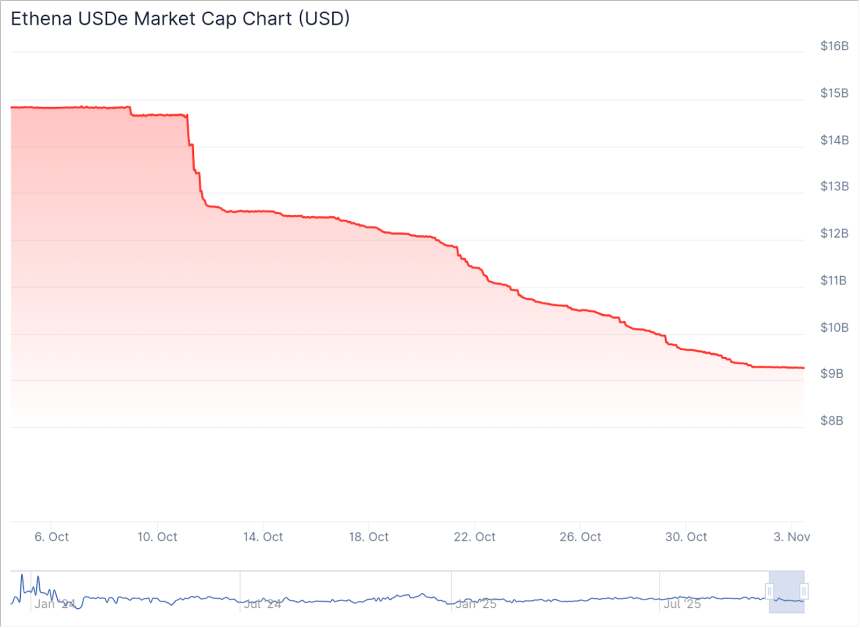Click the 30. Oct date label

[687, 537]
